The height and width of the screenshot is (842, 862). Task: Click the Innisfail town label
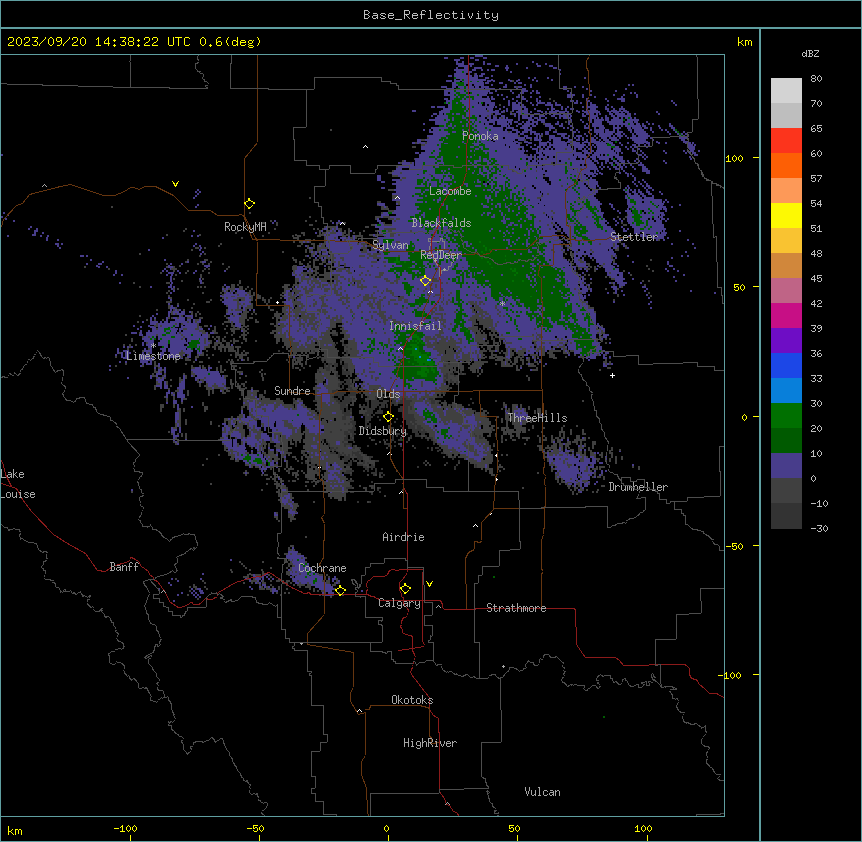coord(415,326)
